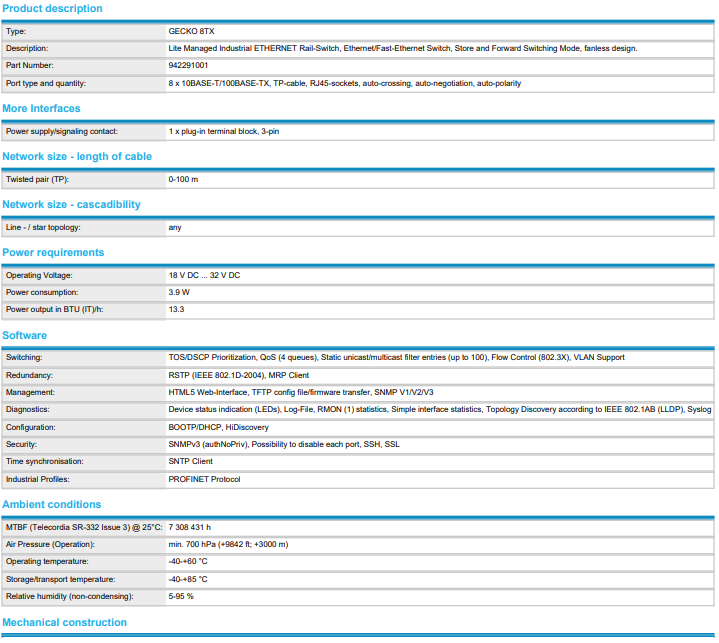Click the 'More Interfaces' heading
This screenshot has height=643, width=719.
(41, 109)
